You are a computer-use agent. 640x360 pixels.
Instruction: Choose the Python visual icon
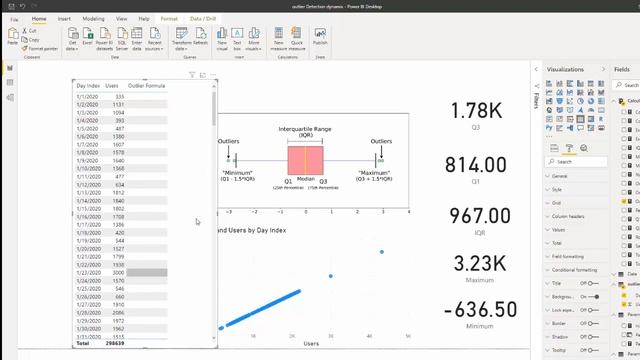click(549, 128)
